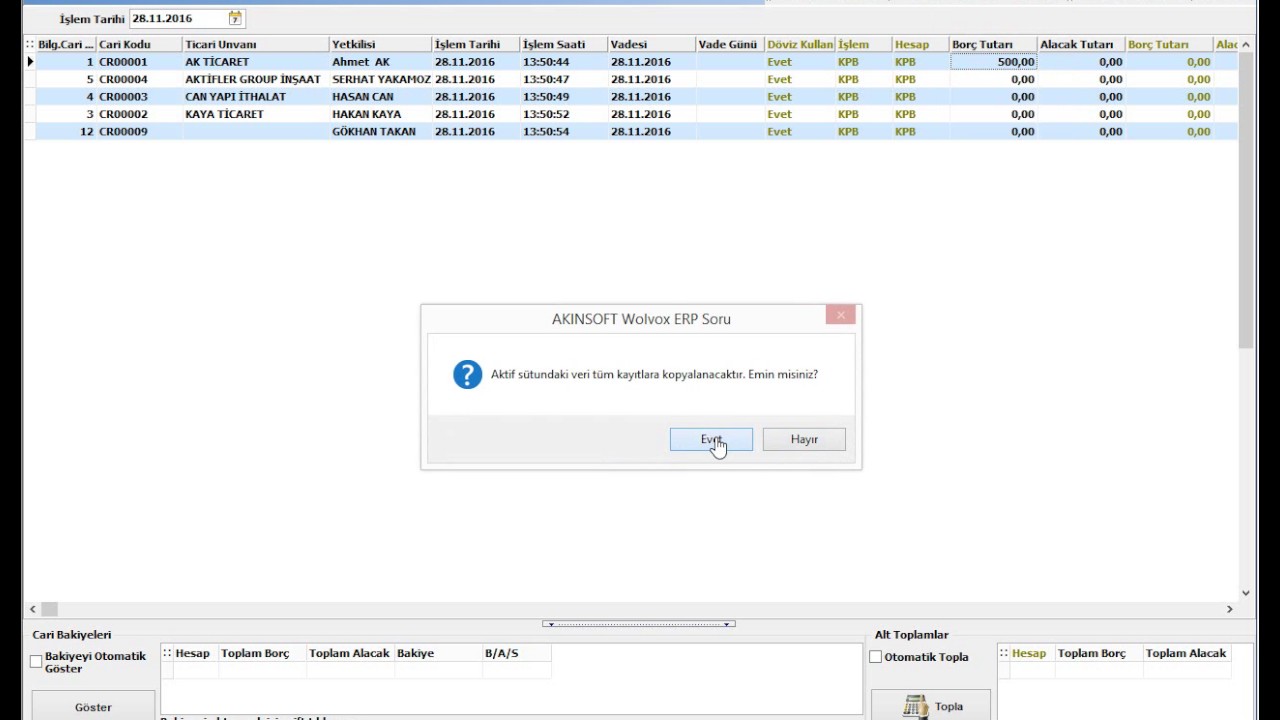Image resolution: width=1280 pixels, height=720 pixels.
Task: Select the cell HAKAN KAYA
Action: [x=380, y=114]
